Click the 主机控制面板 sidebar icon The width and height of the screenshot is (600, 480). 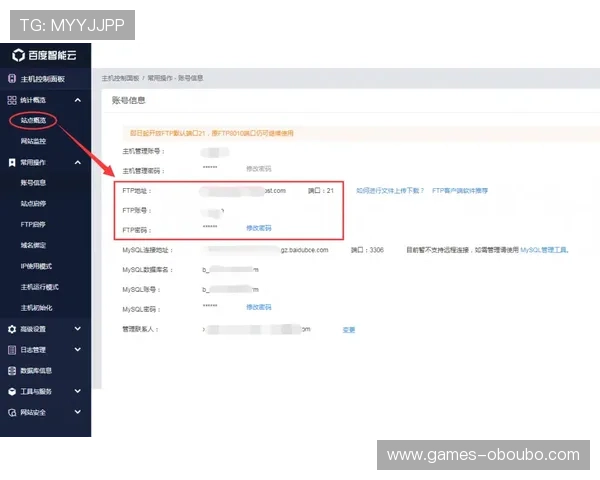point(12,79)
